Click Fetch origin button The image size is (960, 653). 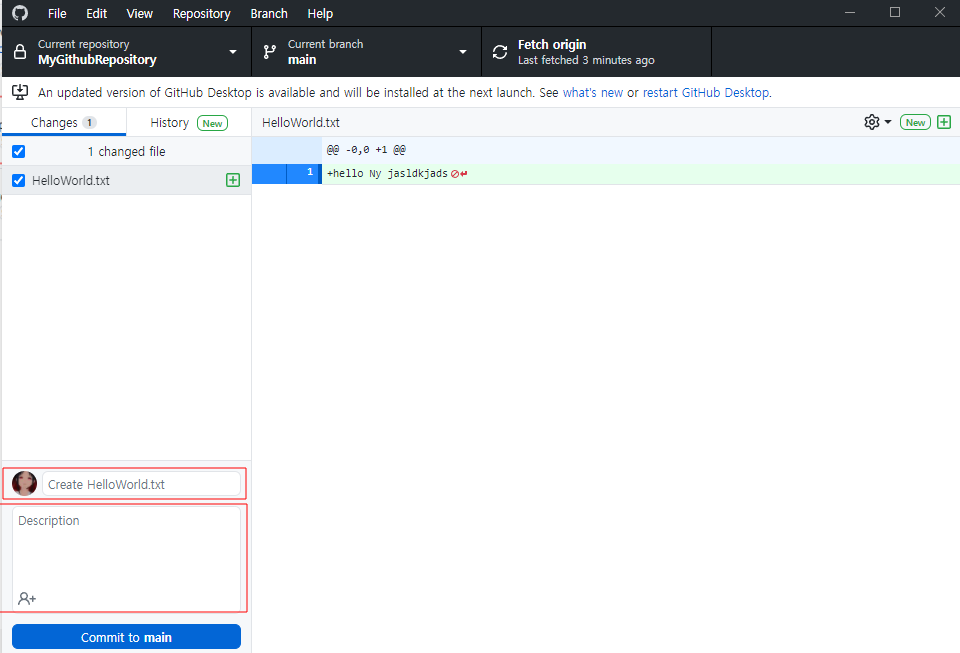pos(596,52)
